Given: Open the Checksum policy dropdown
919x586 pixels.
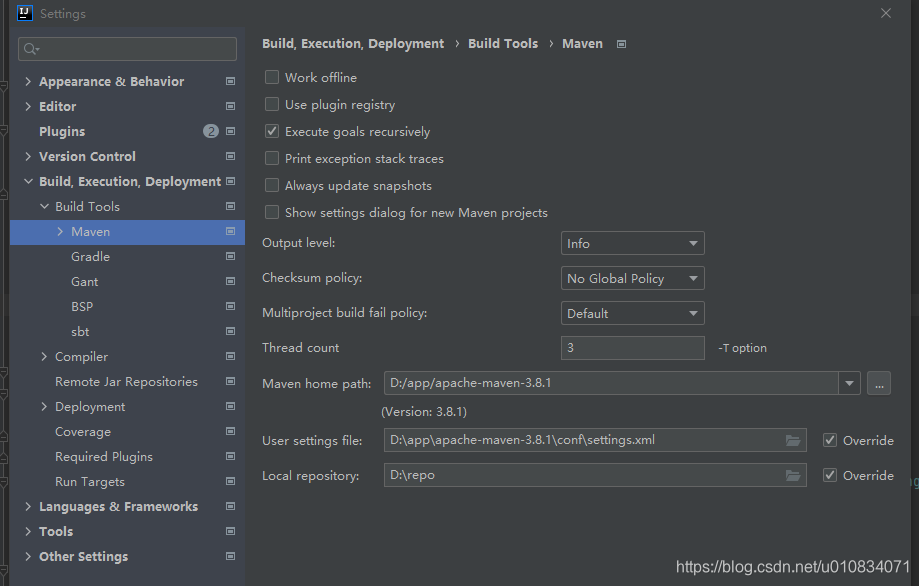Looking at the screenshot, I should (x=632, y=278).
